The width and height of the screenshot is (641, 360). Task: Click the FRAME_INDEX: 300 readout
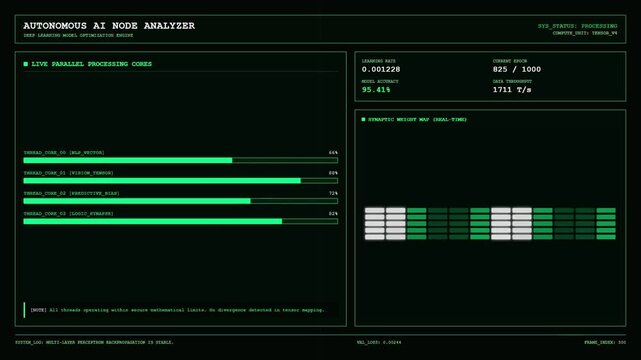[605, 342]
